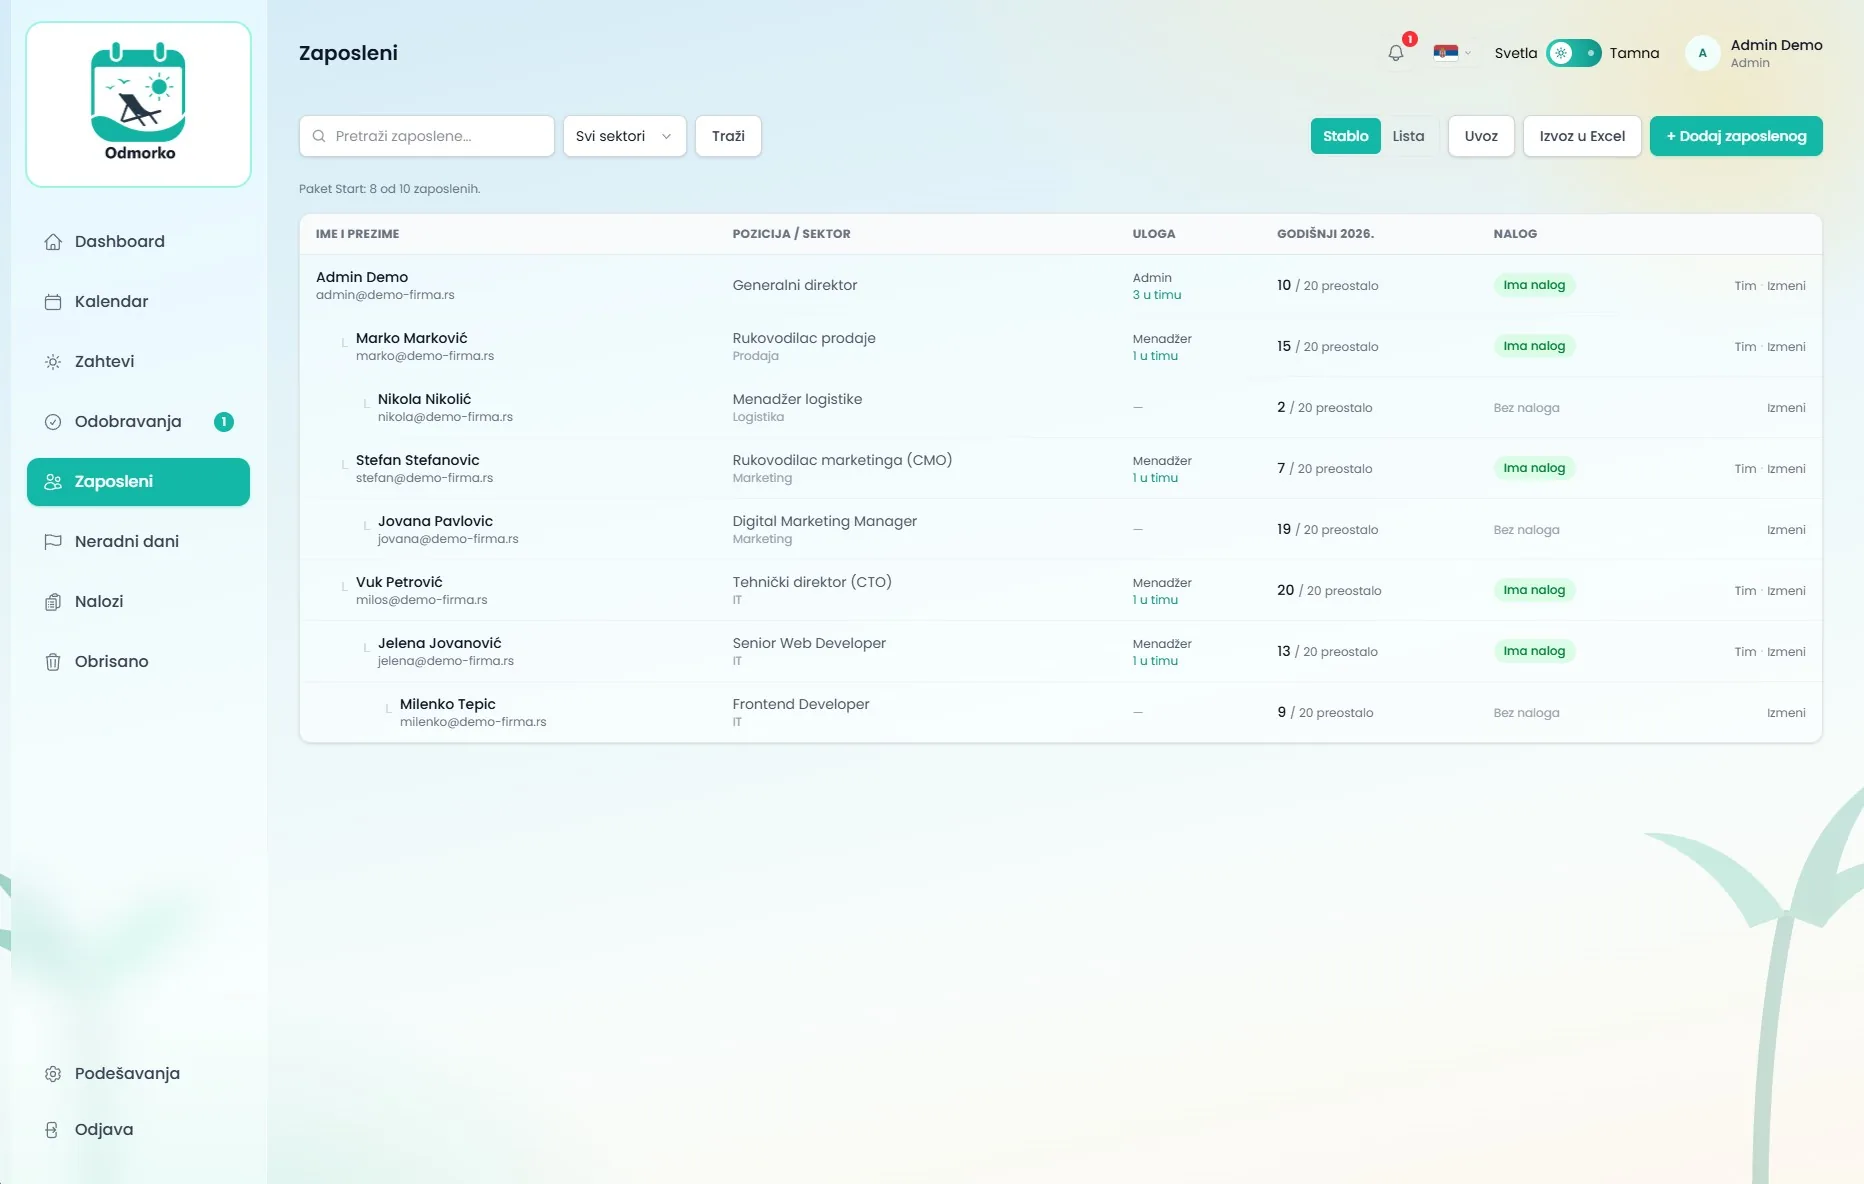Click the Tamna theme label
Screen dimensions: 1864x1184
click(1634, 53)
